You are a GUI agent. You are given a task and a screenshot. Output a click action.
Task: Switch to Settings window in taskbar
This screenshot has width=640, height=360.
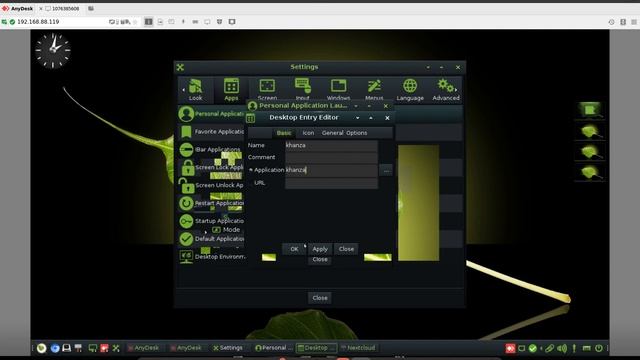pos(228,348)
